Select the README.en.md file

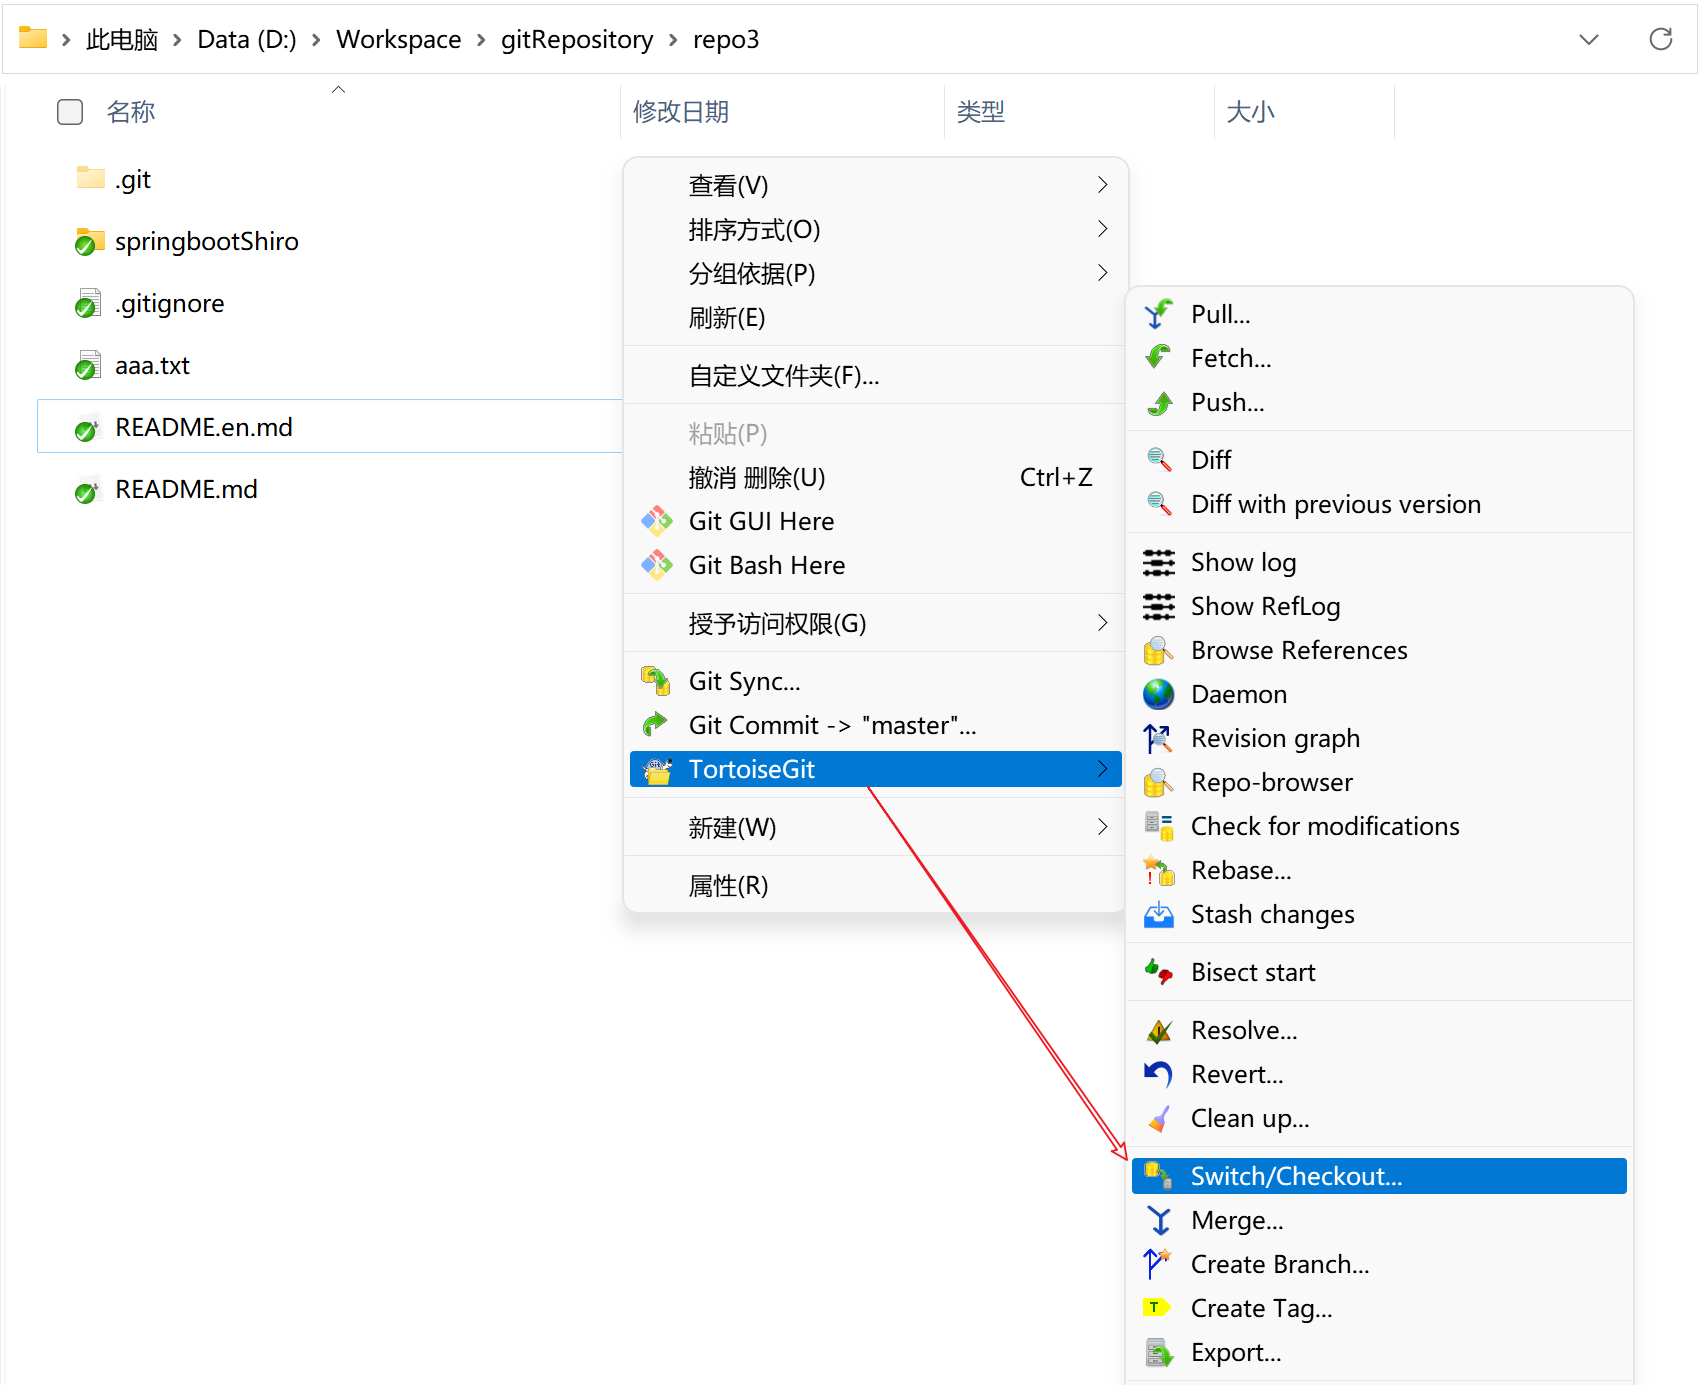coord(203,428)
